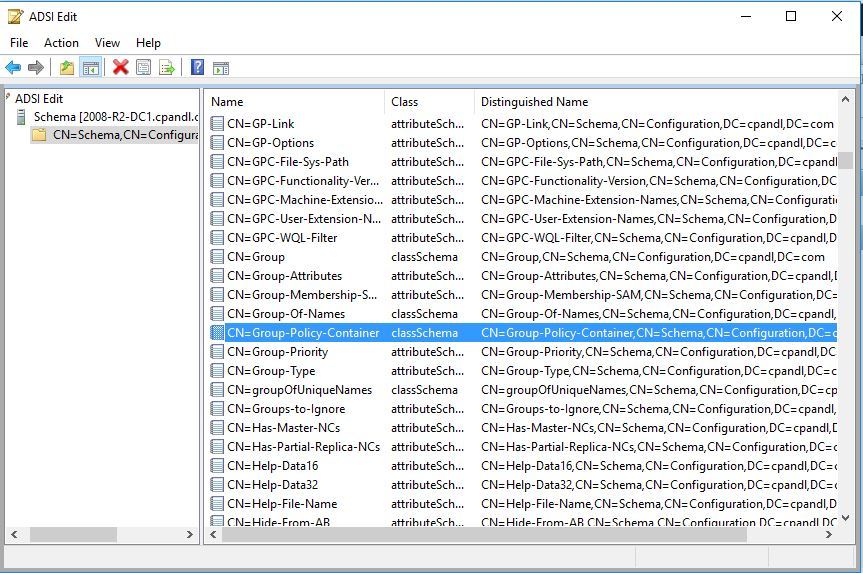Image resolution: width=863 pixels, height=573 pixels.
Task: Select the CN=GPC-Machine-Extensio... name cell
Action: pos(304,200)
